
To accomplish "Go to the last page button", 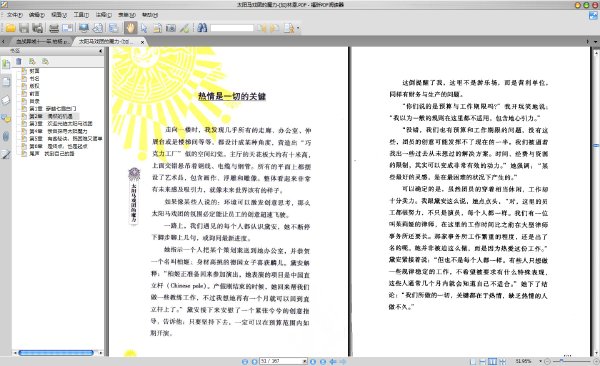I will pos(323,361).
